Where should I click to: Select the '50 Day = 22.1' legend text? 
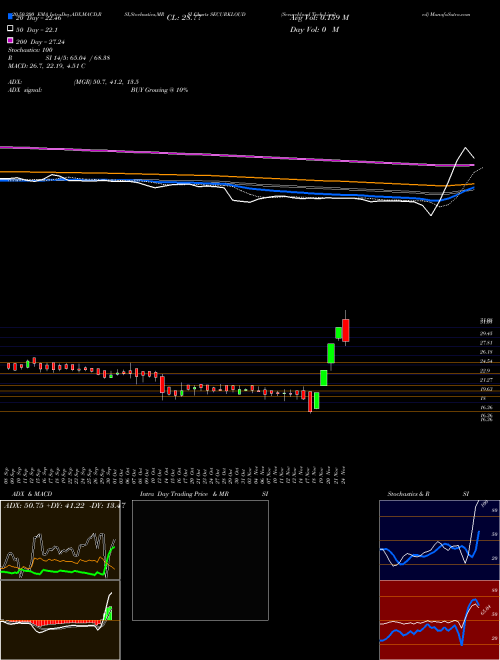(x=37, y=30)
